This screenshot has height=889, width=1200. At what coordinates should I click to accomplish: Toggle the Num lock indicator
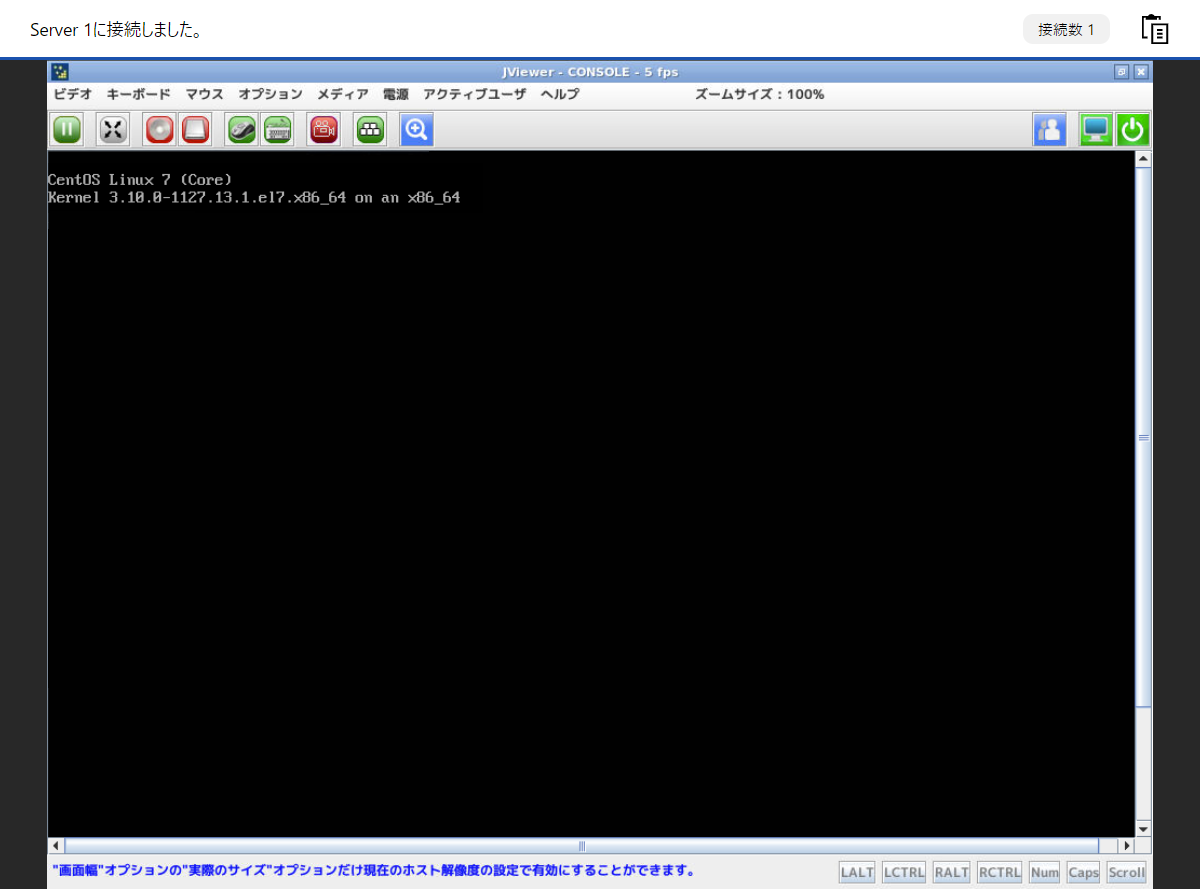tap(1043, 872)
